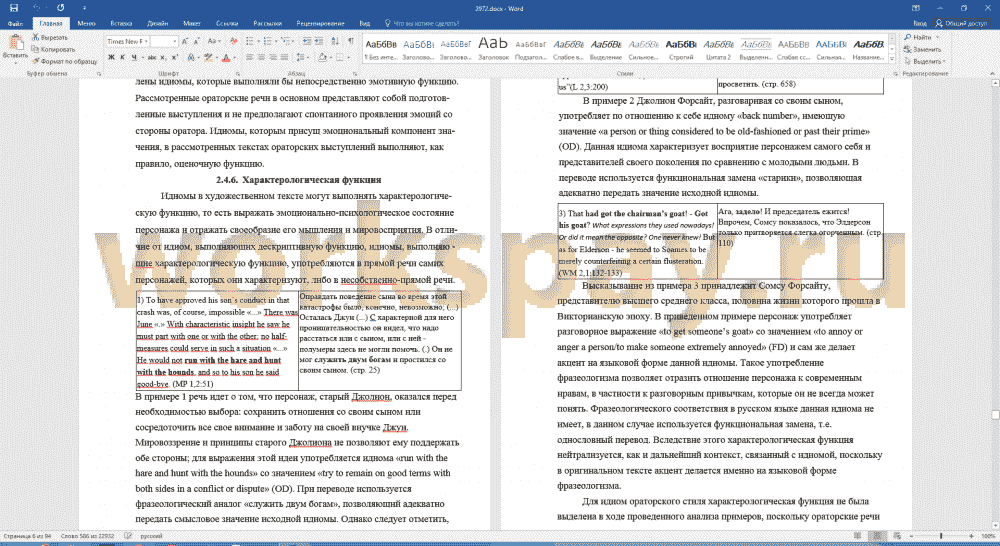This screenshot has width=1000, height=546.
Task: Increase paragraph indent icon
Action: coord(318,41)
